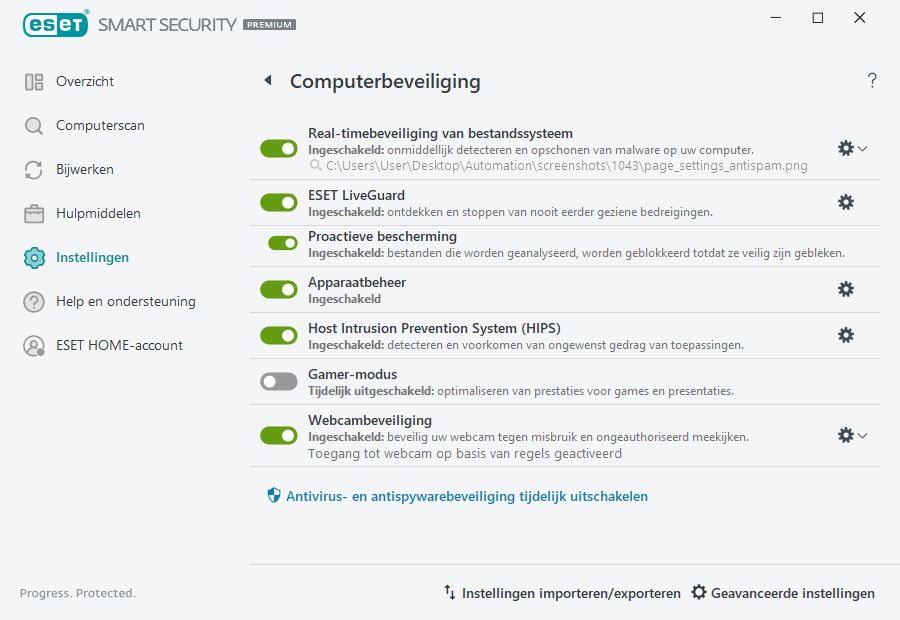The height and width of the screenshot is (620, 900).
Task: Click the Apparaatbeheer settings gear
Action: [846, 289]
